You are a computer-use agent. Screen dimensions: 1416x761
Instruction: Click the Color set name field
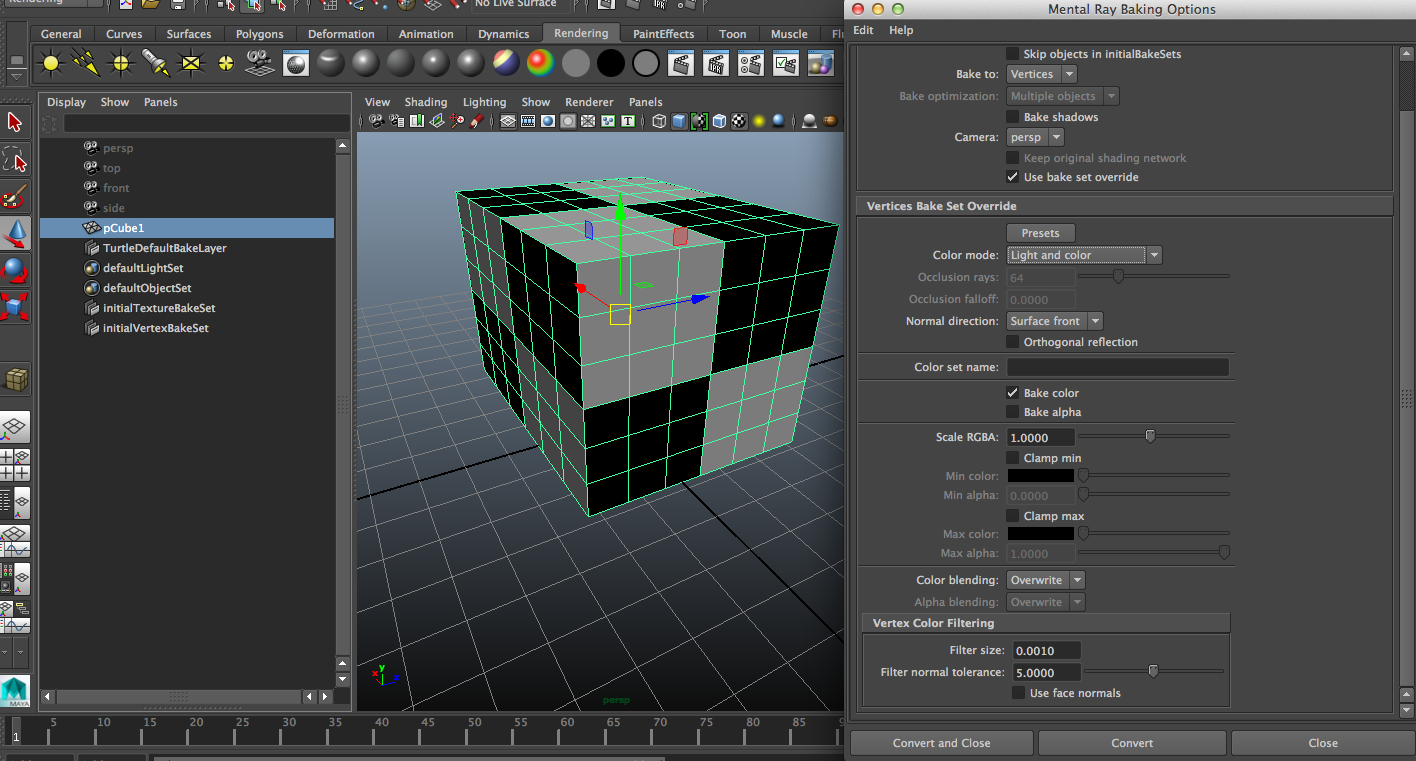(x=1118, y=367)
